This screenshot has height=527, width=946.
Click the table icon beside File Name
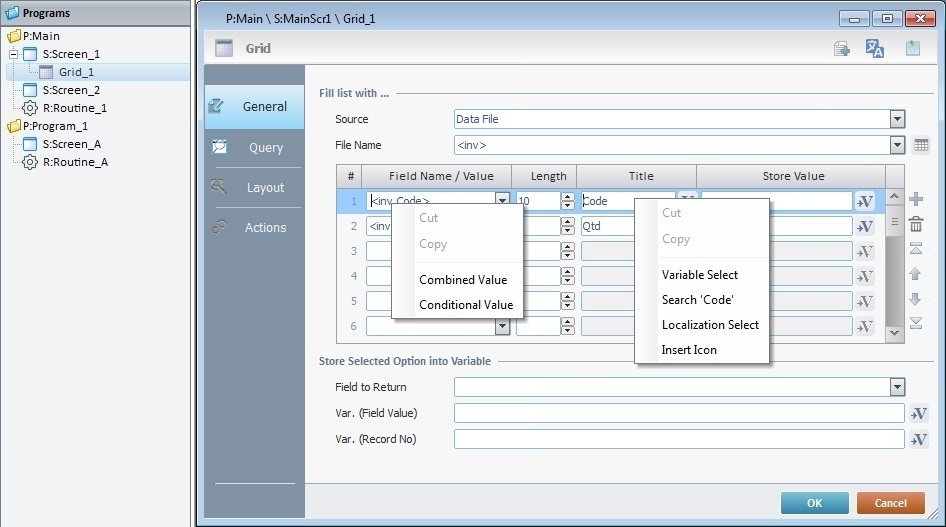click(x=921, y=145)
